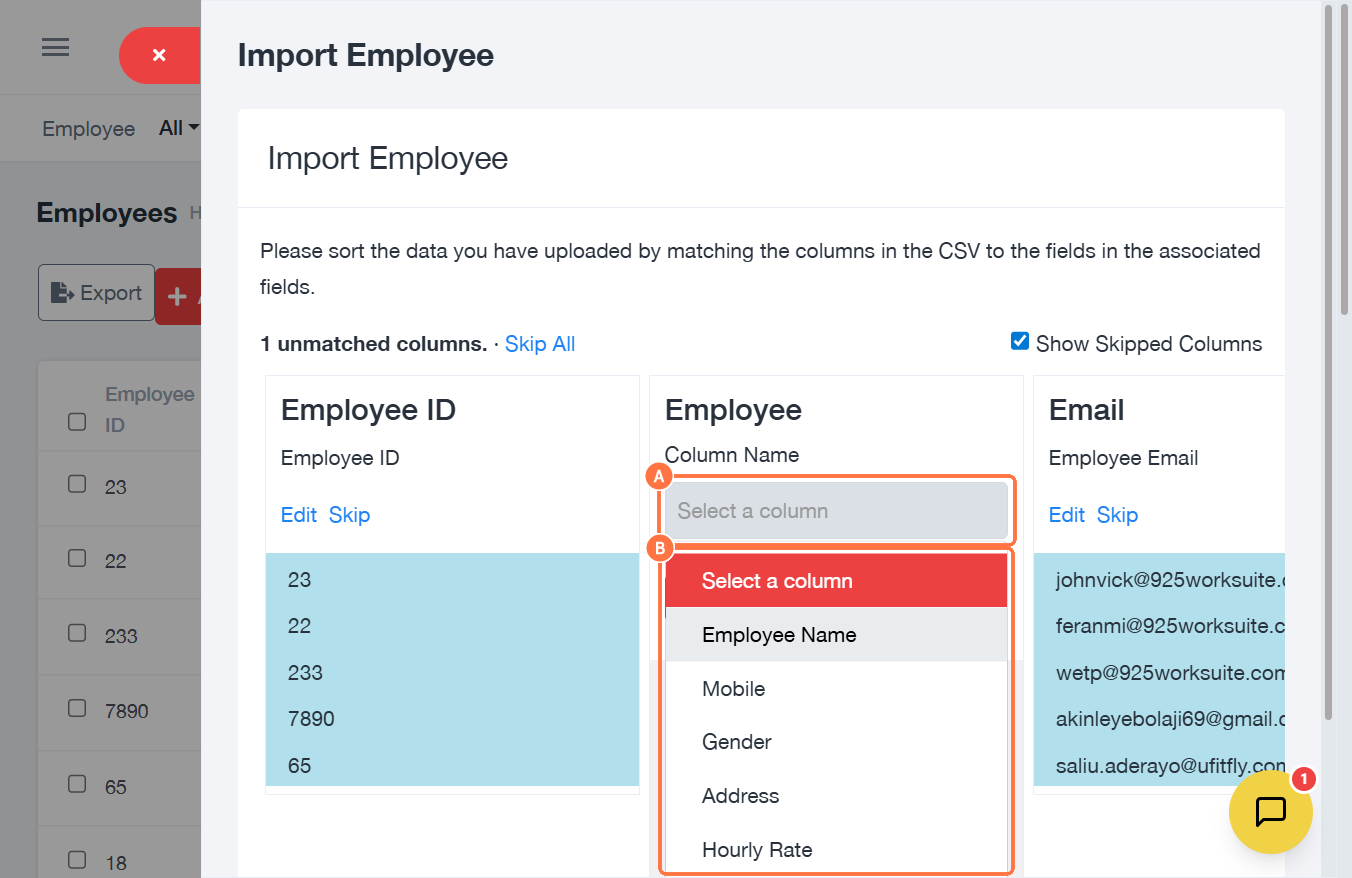Screen dimensions: 1352x878
Task: Click the red close X button
Action: pos(159,55)
